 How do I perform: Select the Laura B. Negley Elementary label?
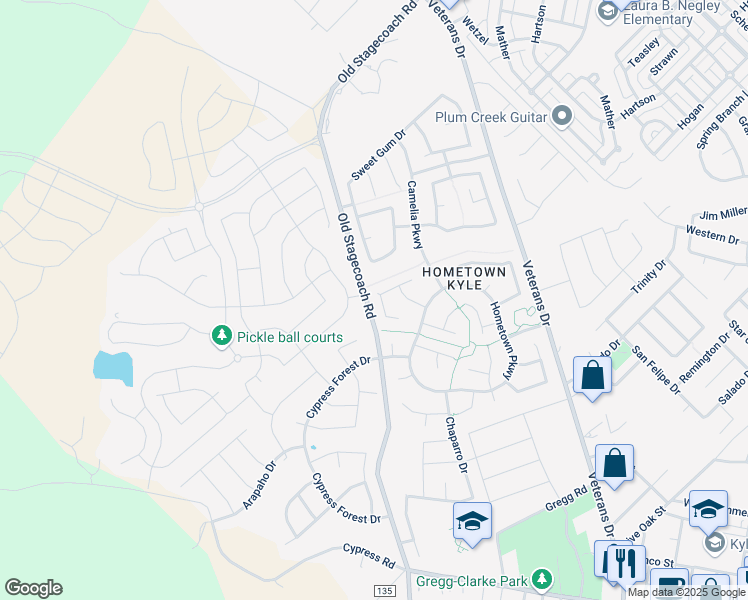(672, 12)
